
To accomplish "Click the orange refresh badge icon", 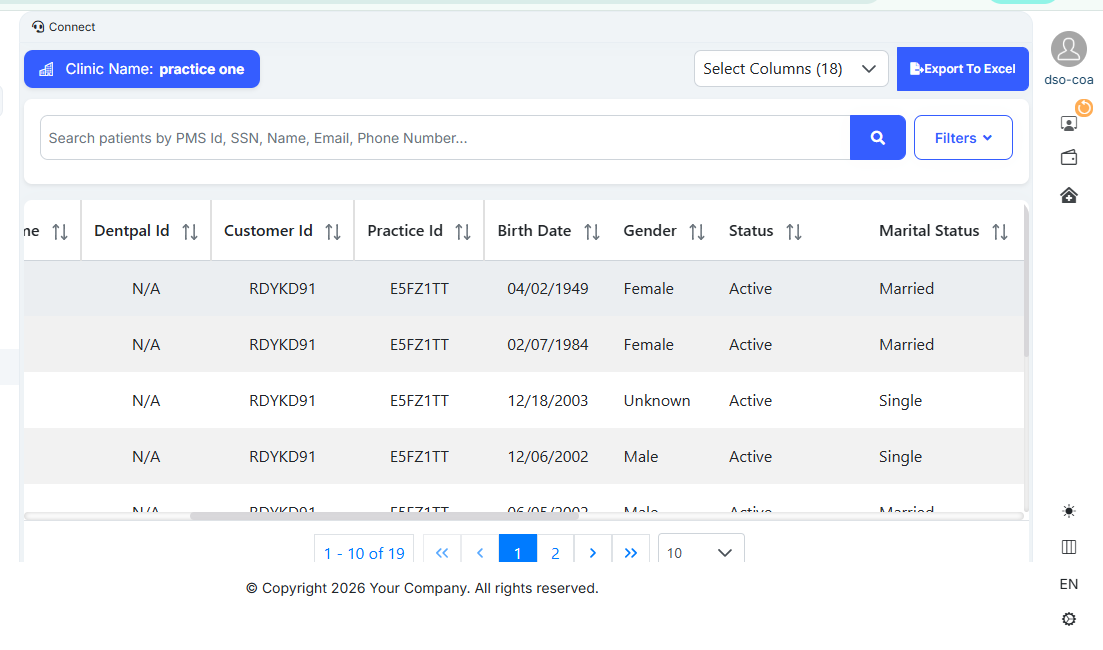I will point(1083,108).
